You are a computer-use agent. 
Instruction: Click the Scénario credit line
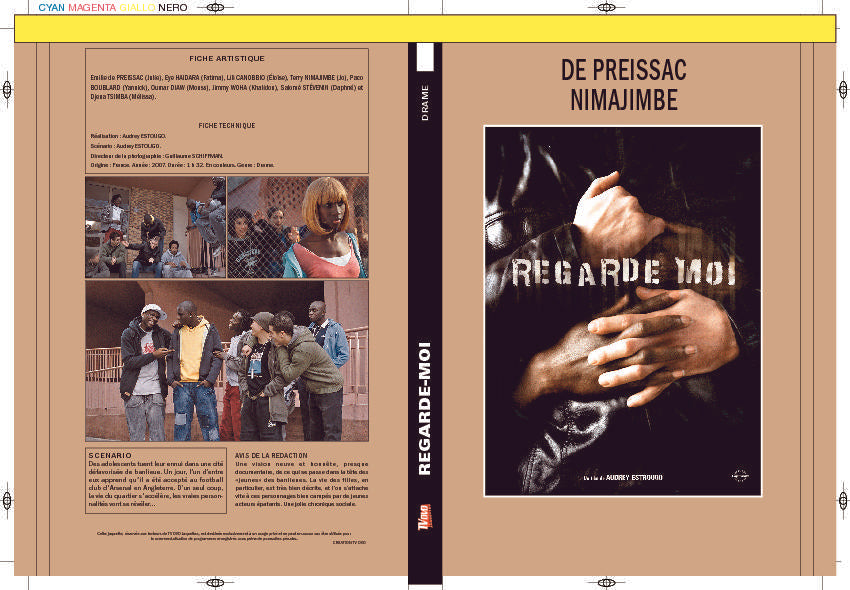tap(126, 146)
